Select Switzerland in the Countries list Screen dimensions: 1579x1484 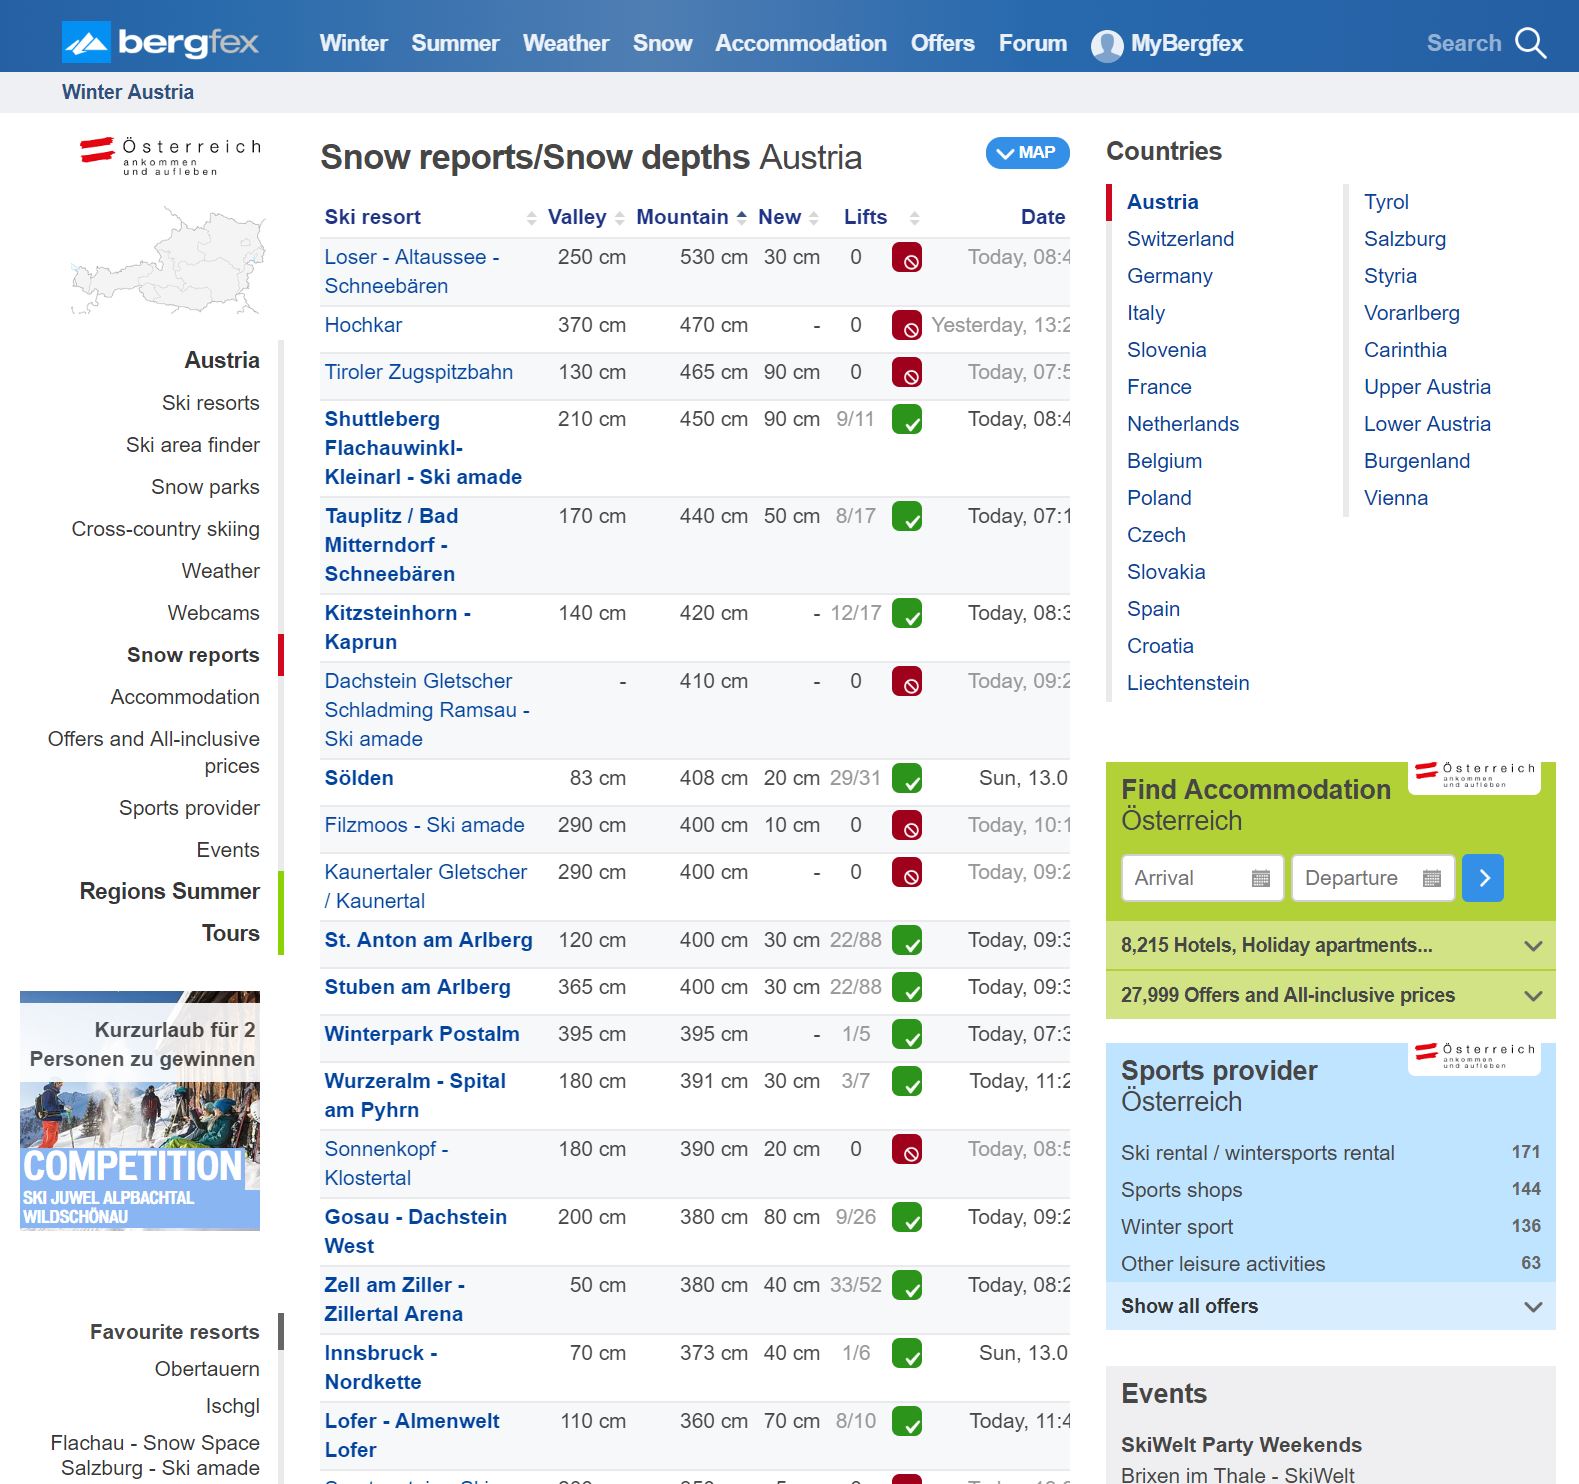pos(1180,239)
